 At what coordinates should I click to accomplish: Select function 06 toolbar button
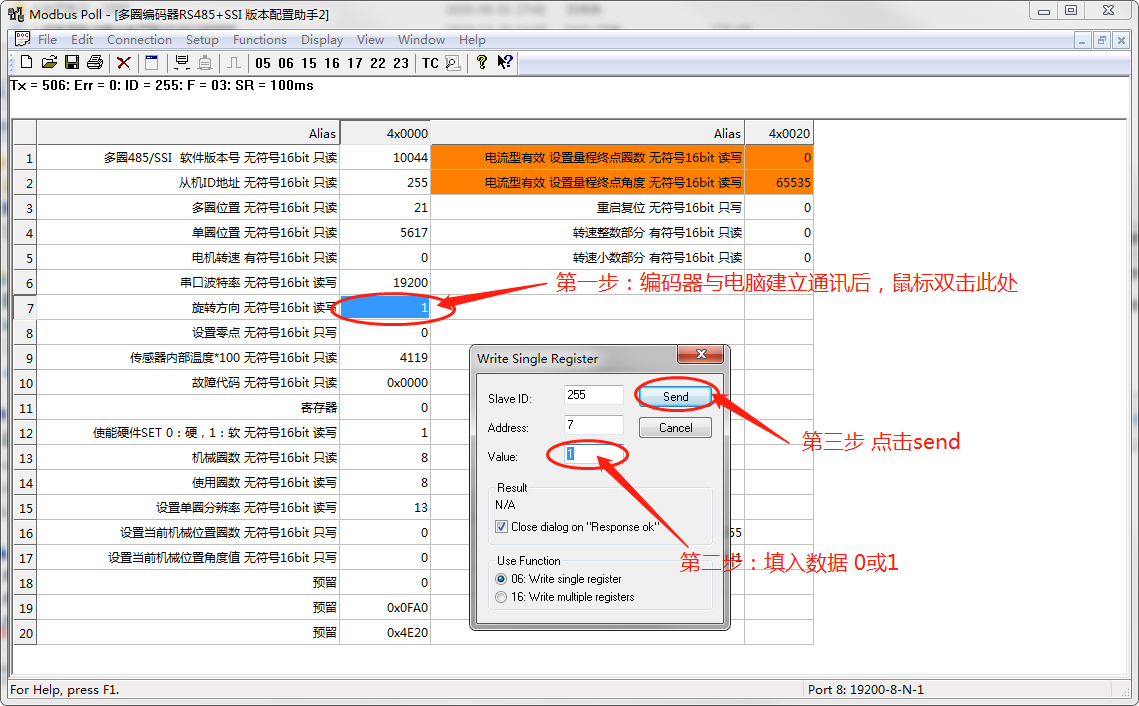tap(286, 63)
